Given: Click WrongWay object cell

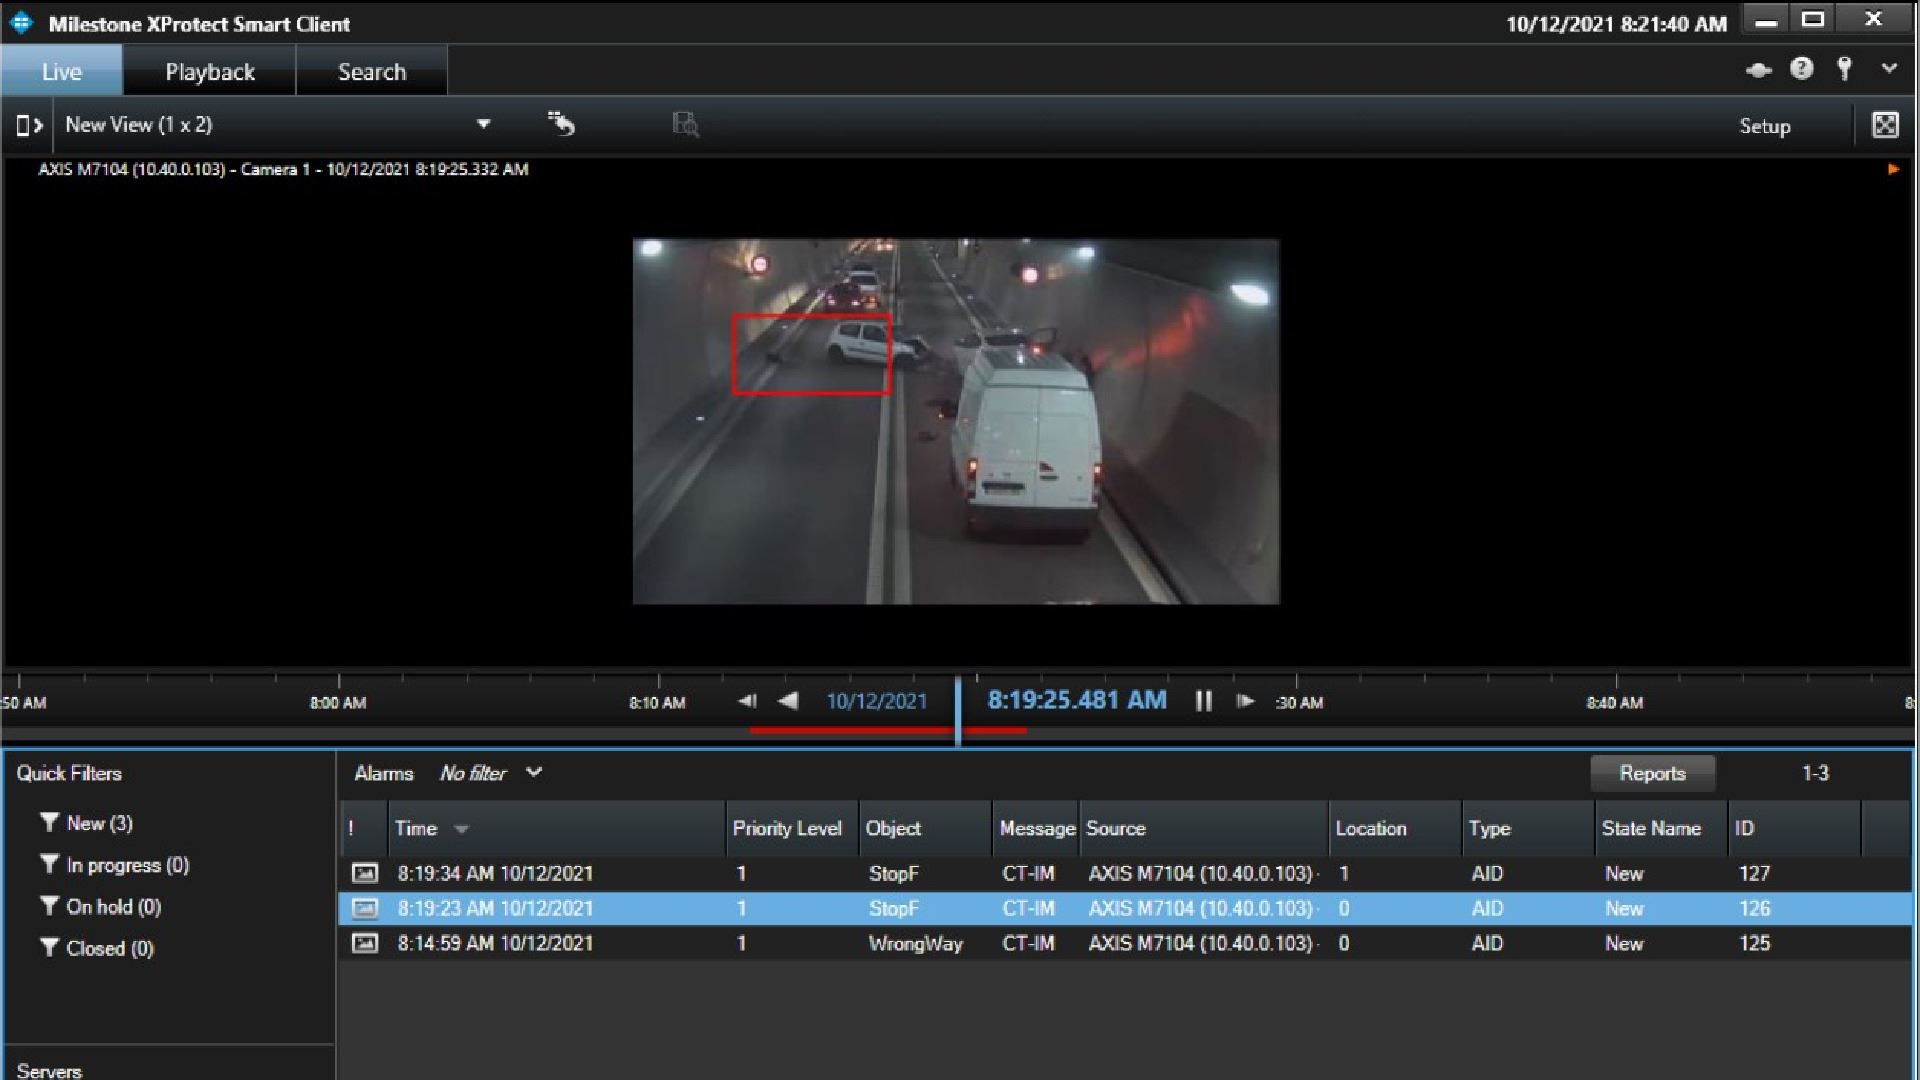Looking at the screenshot, I should point(915,943).
